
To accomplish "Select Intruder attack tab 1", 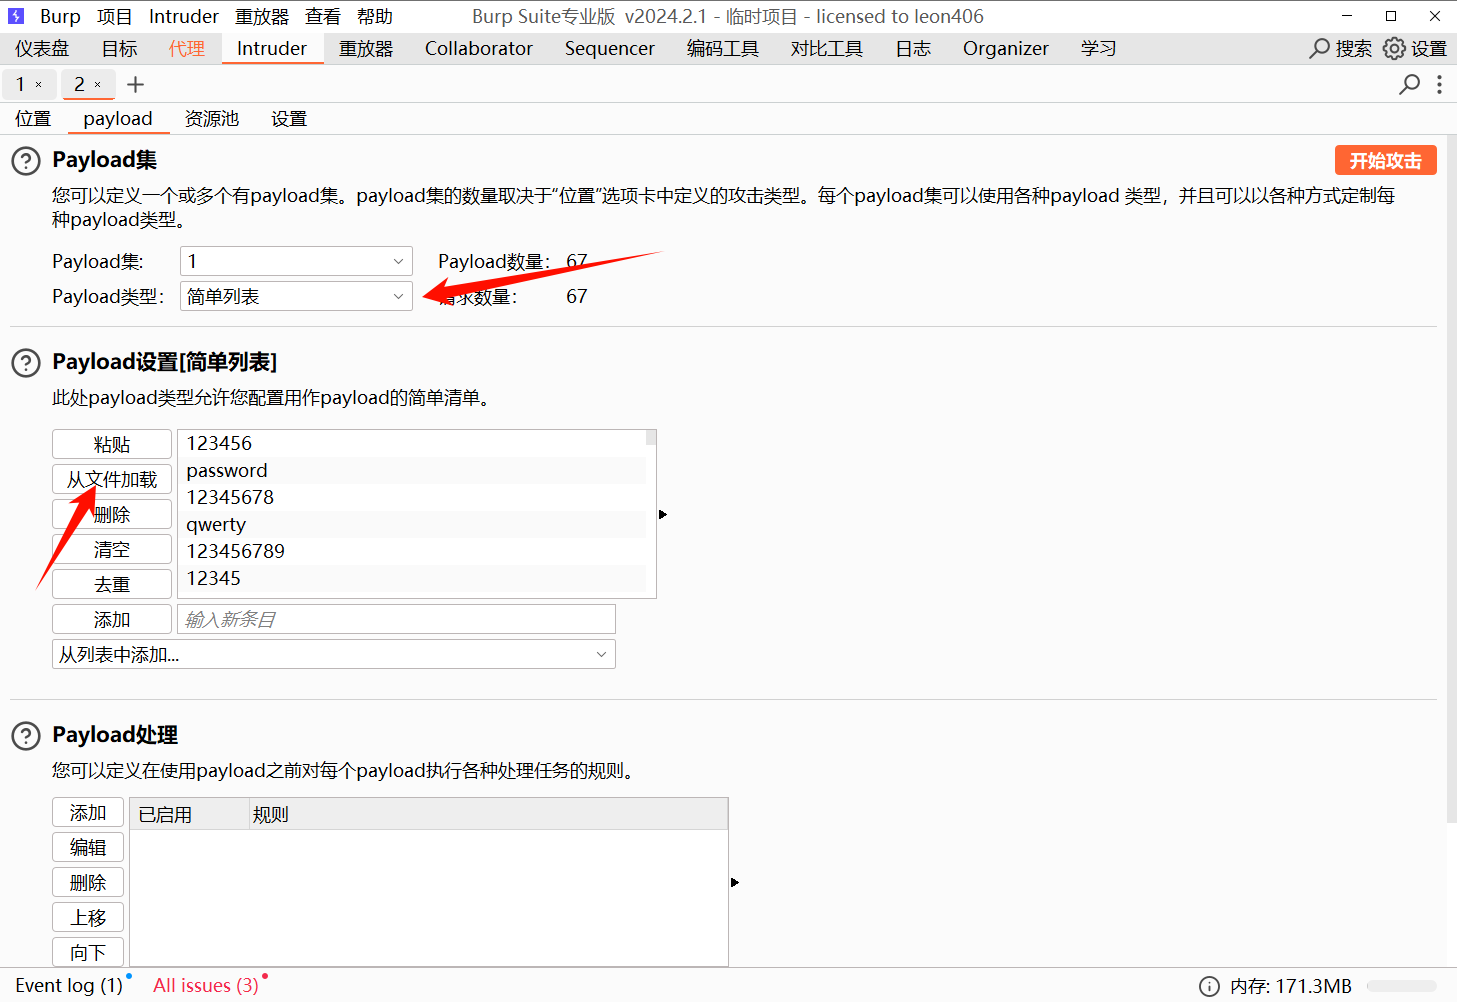I will click(x=20, y=85).
